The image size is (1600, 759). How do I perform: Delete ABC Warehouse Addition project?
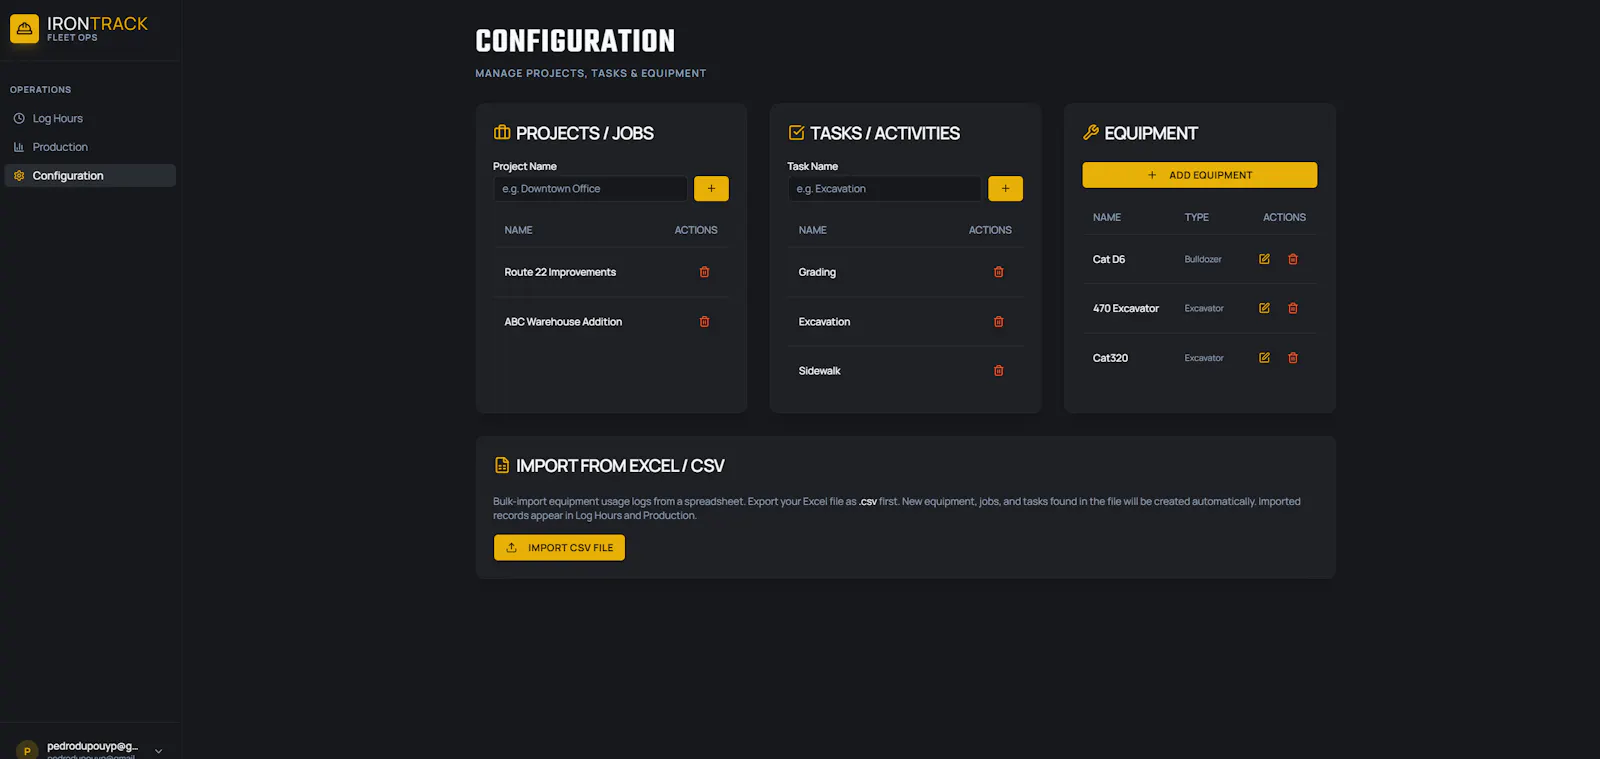[x=704, y=322]
